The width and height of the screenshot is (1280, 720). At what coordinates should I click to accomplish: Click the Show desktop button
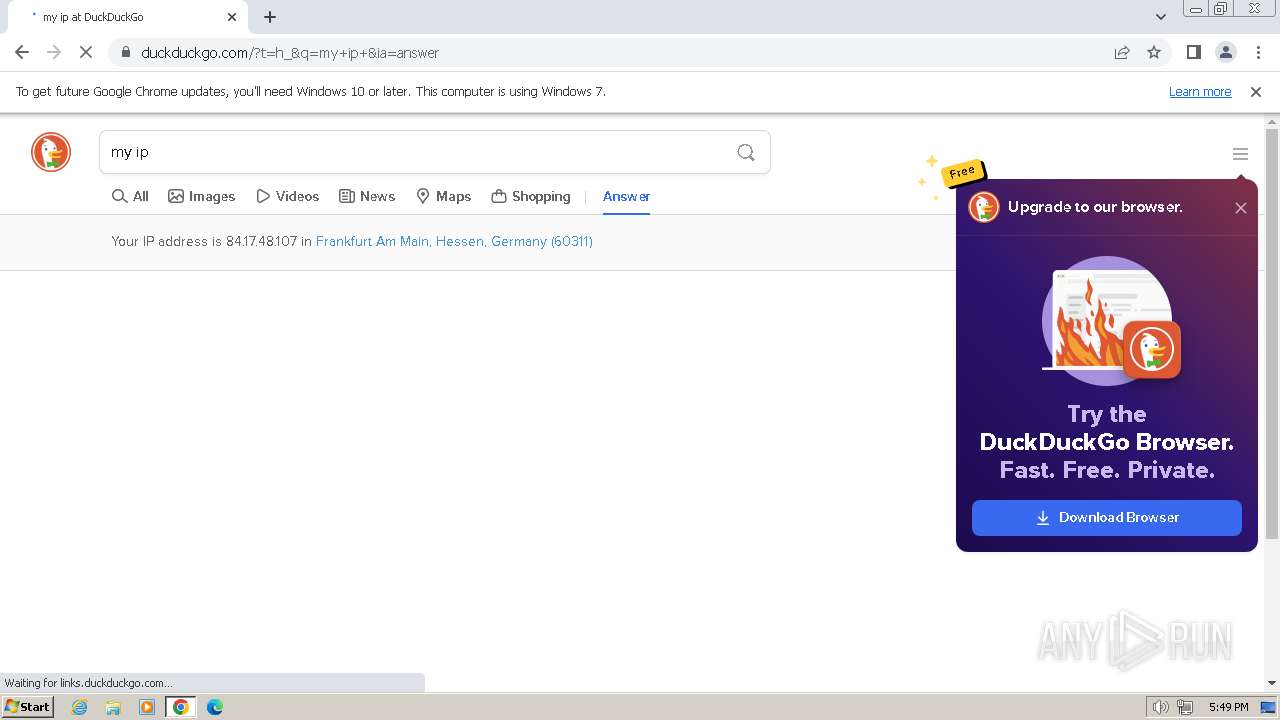click(x=1270, y=707)
